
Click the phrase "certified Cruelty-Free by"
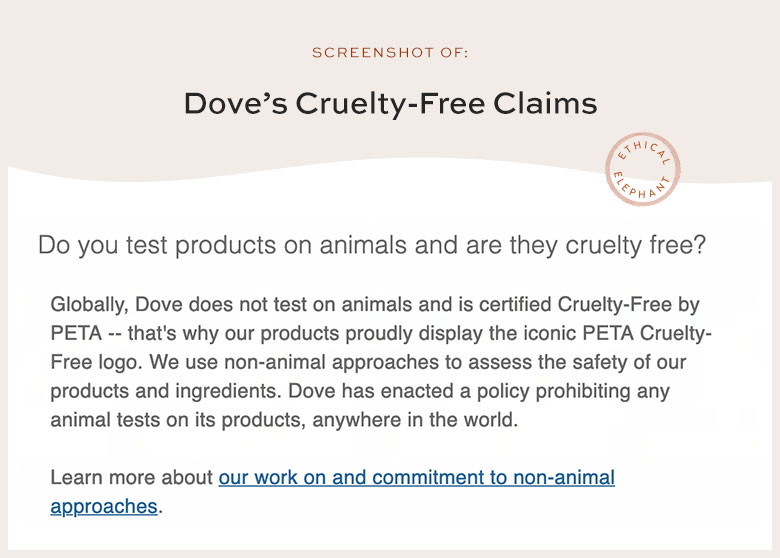589,304
